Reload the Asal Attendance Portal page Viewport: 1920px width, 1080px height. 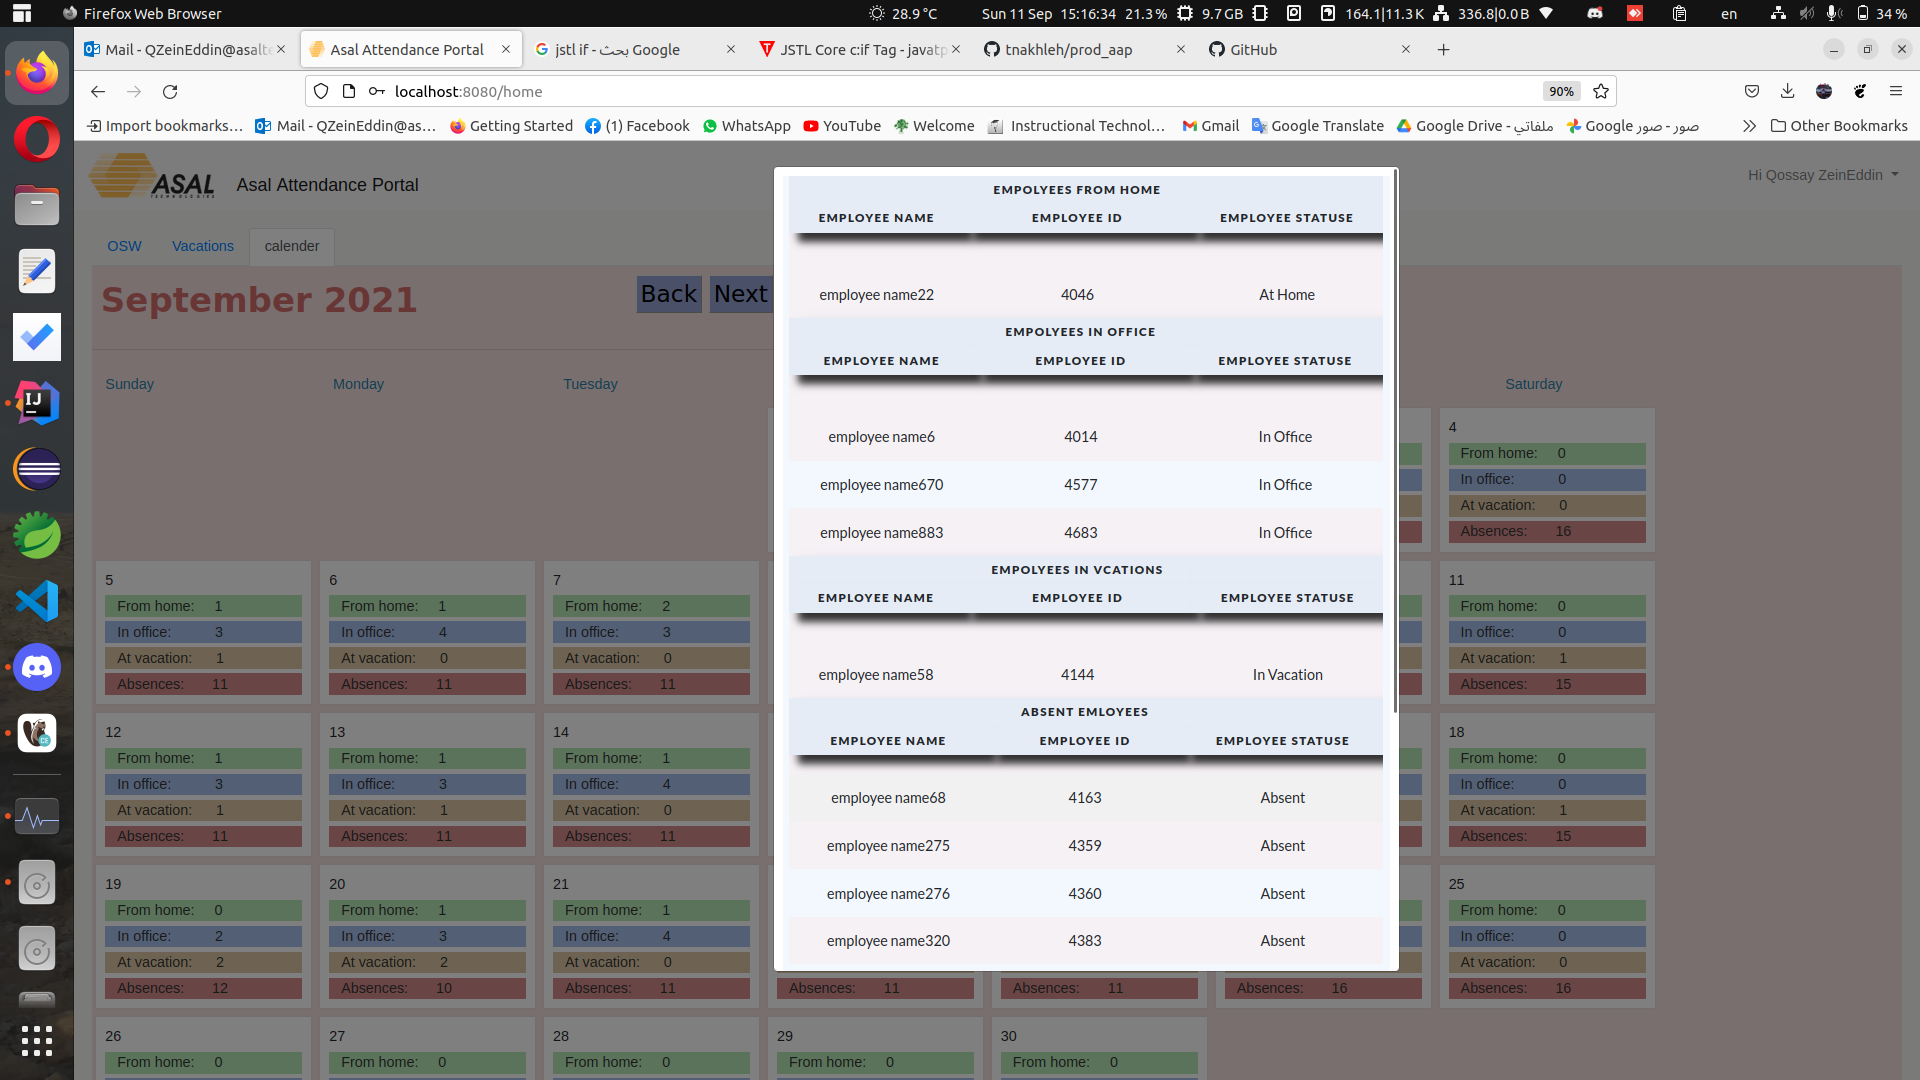click(170, 91)
